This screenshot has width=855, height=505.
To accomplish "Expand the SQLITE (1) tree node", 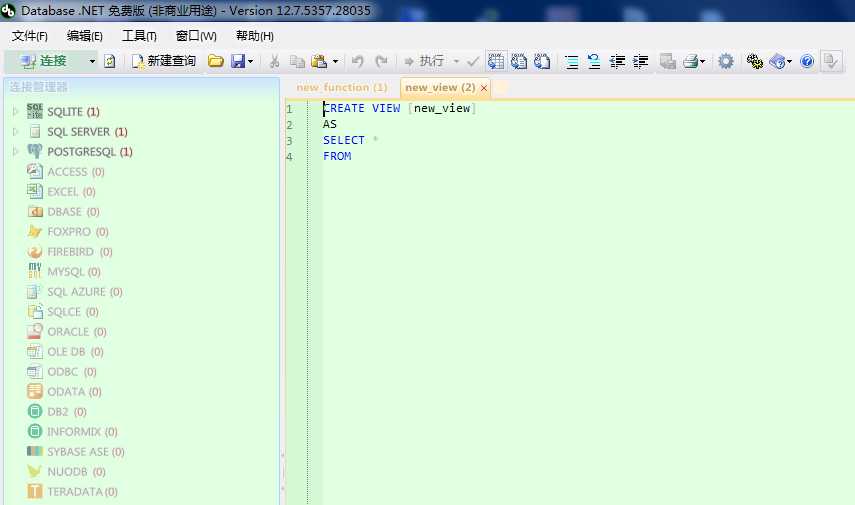I will (x=15, y=111).
